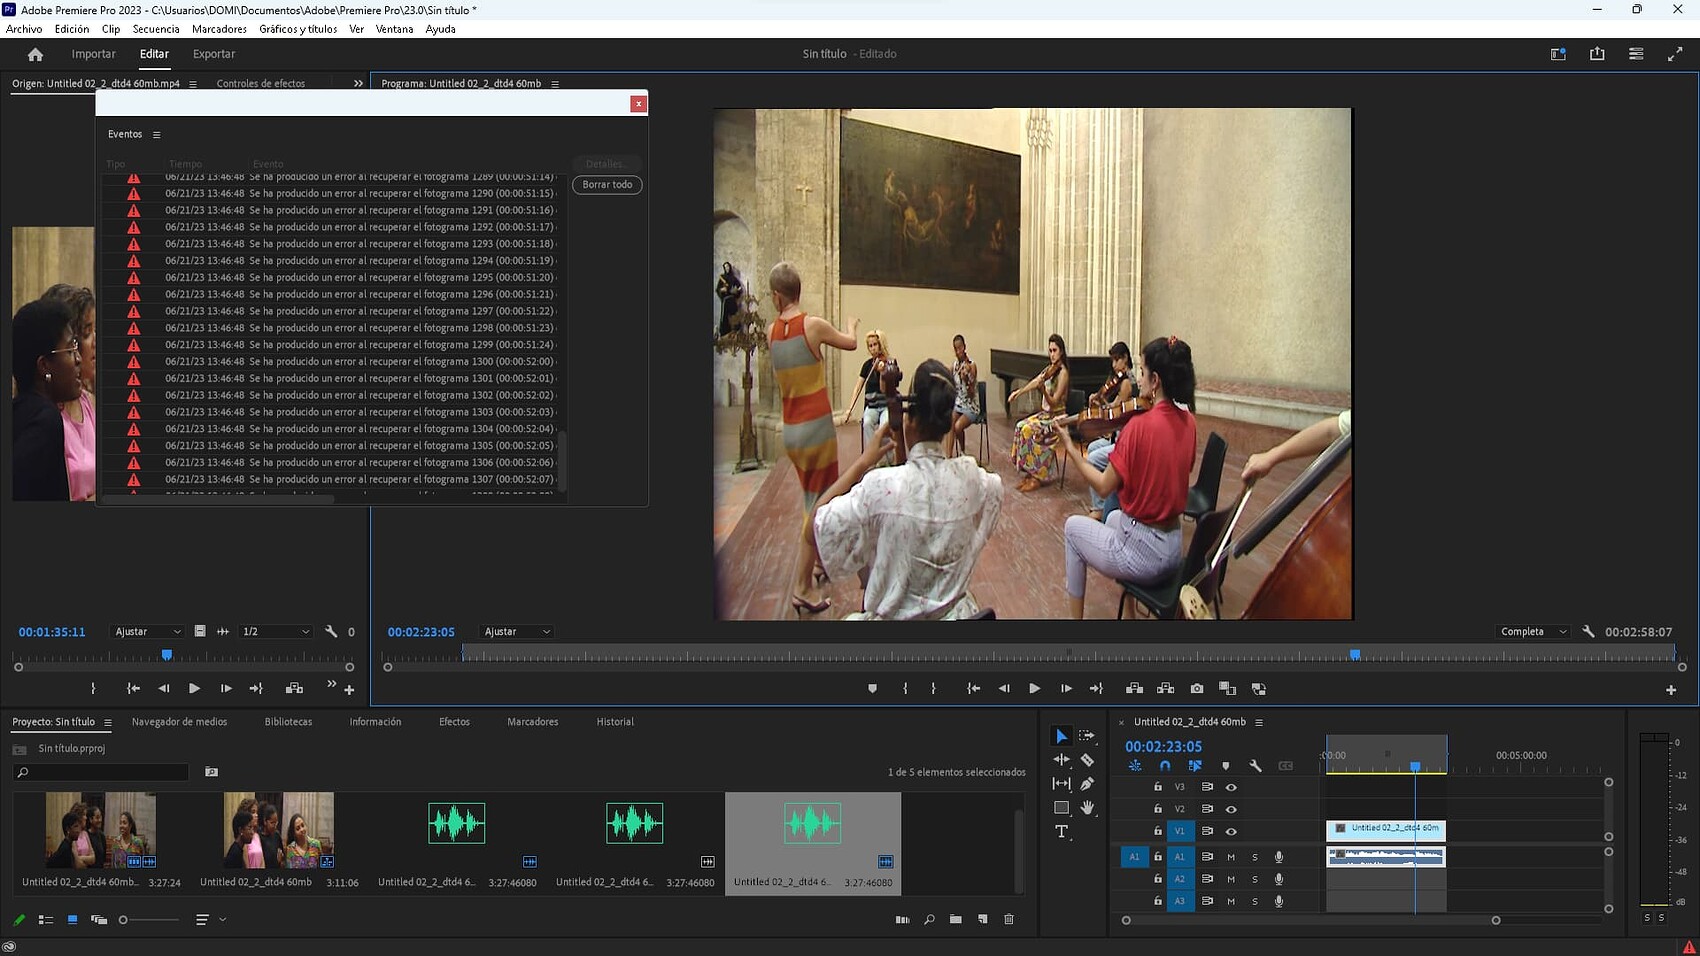Switch project panel to icon view
Image resolution: width=1700 pixels, height=956 pixels.
pos(72,920)
